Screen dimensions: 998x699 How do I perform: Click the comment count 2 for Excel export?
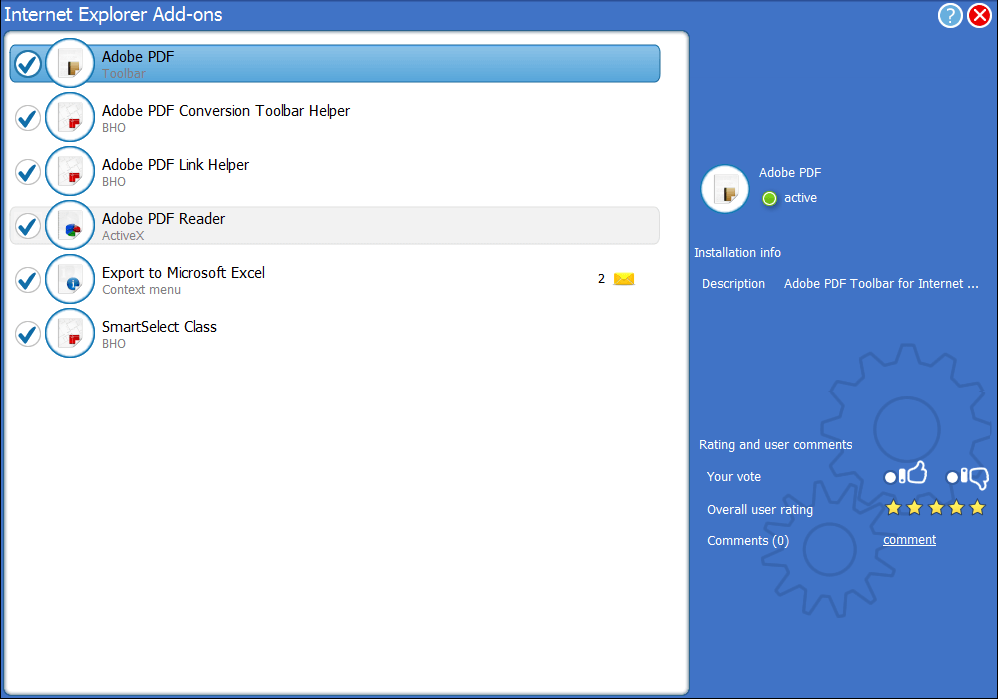[601, 279]
